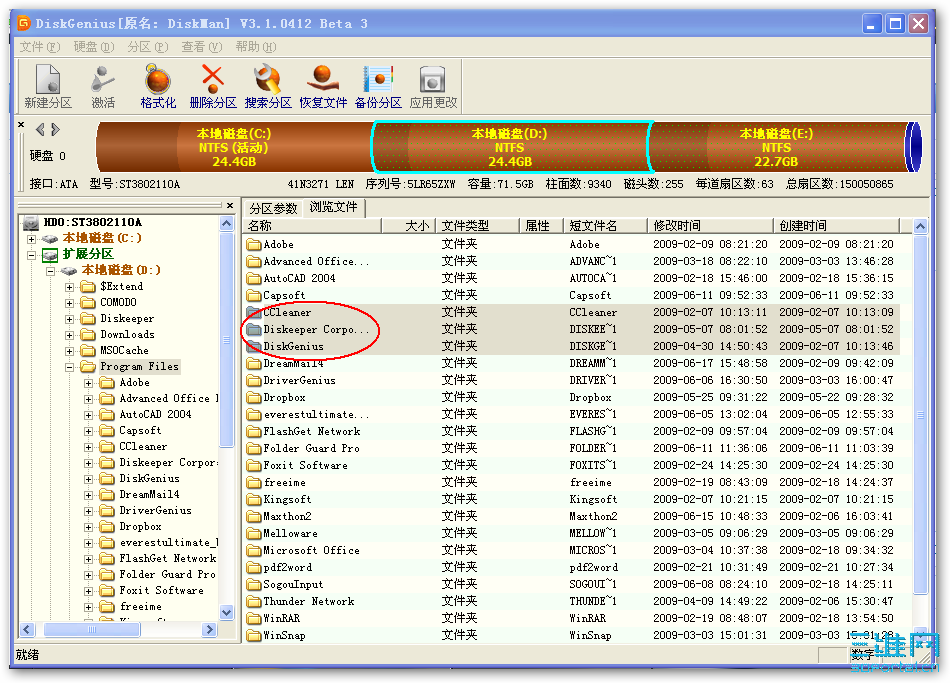
Task: Sort by the 修改时间 column header
Action: [x=710, y=226]
